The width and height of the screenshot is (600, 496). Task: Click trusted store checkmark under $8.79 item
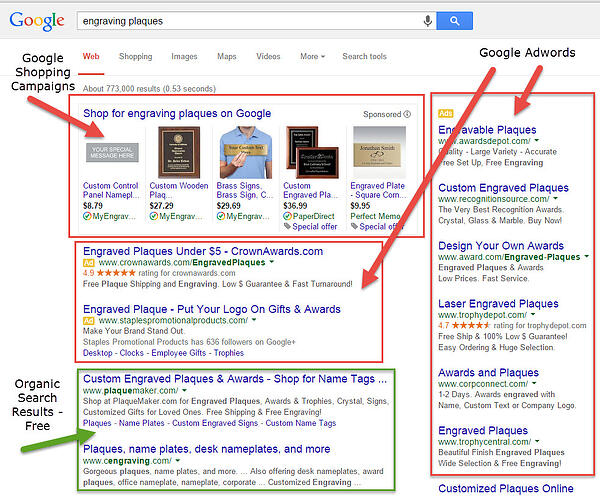87,216
